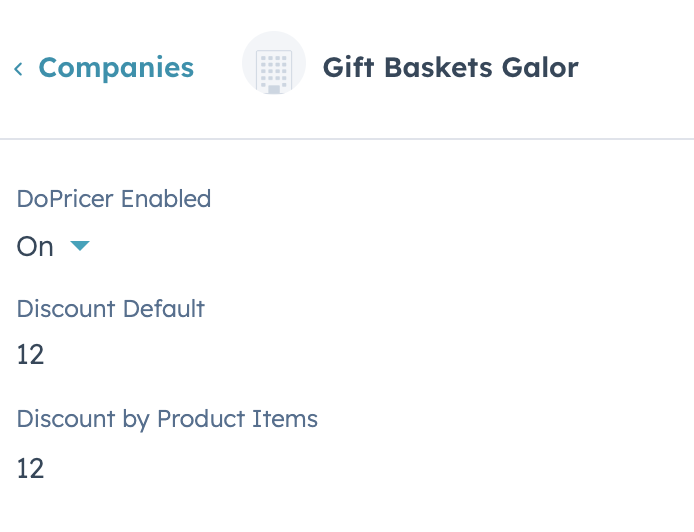Open the company record title header

[x=451, y=68]
